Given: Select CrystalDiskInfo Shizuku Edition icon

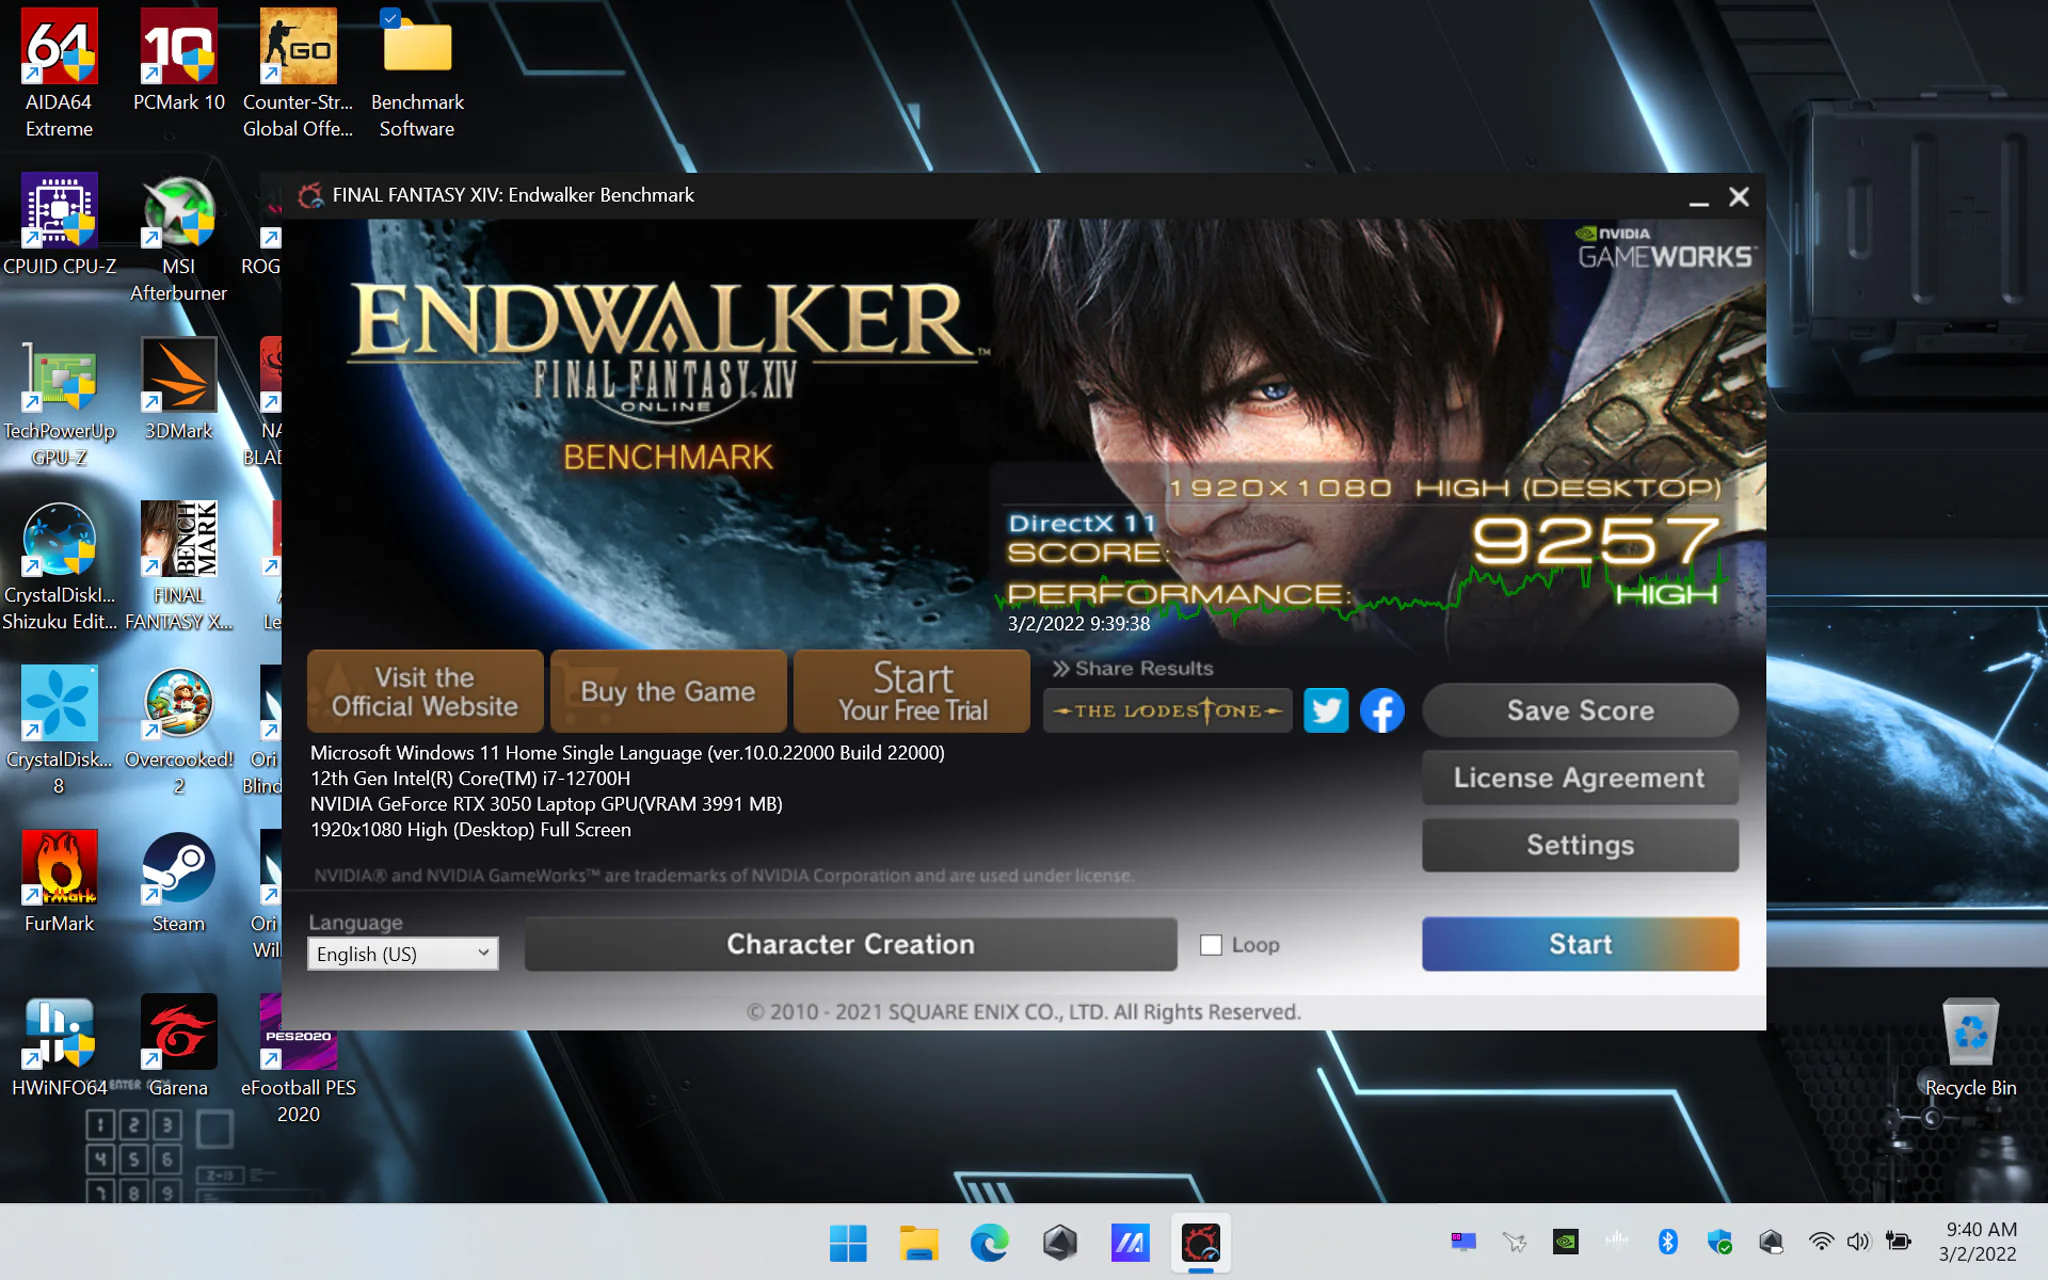Looking at the screenshot, I should pyautogui.click(x=59, y=566).
